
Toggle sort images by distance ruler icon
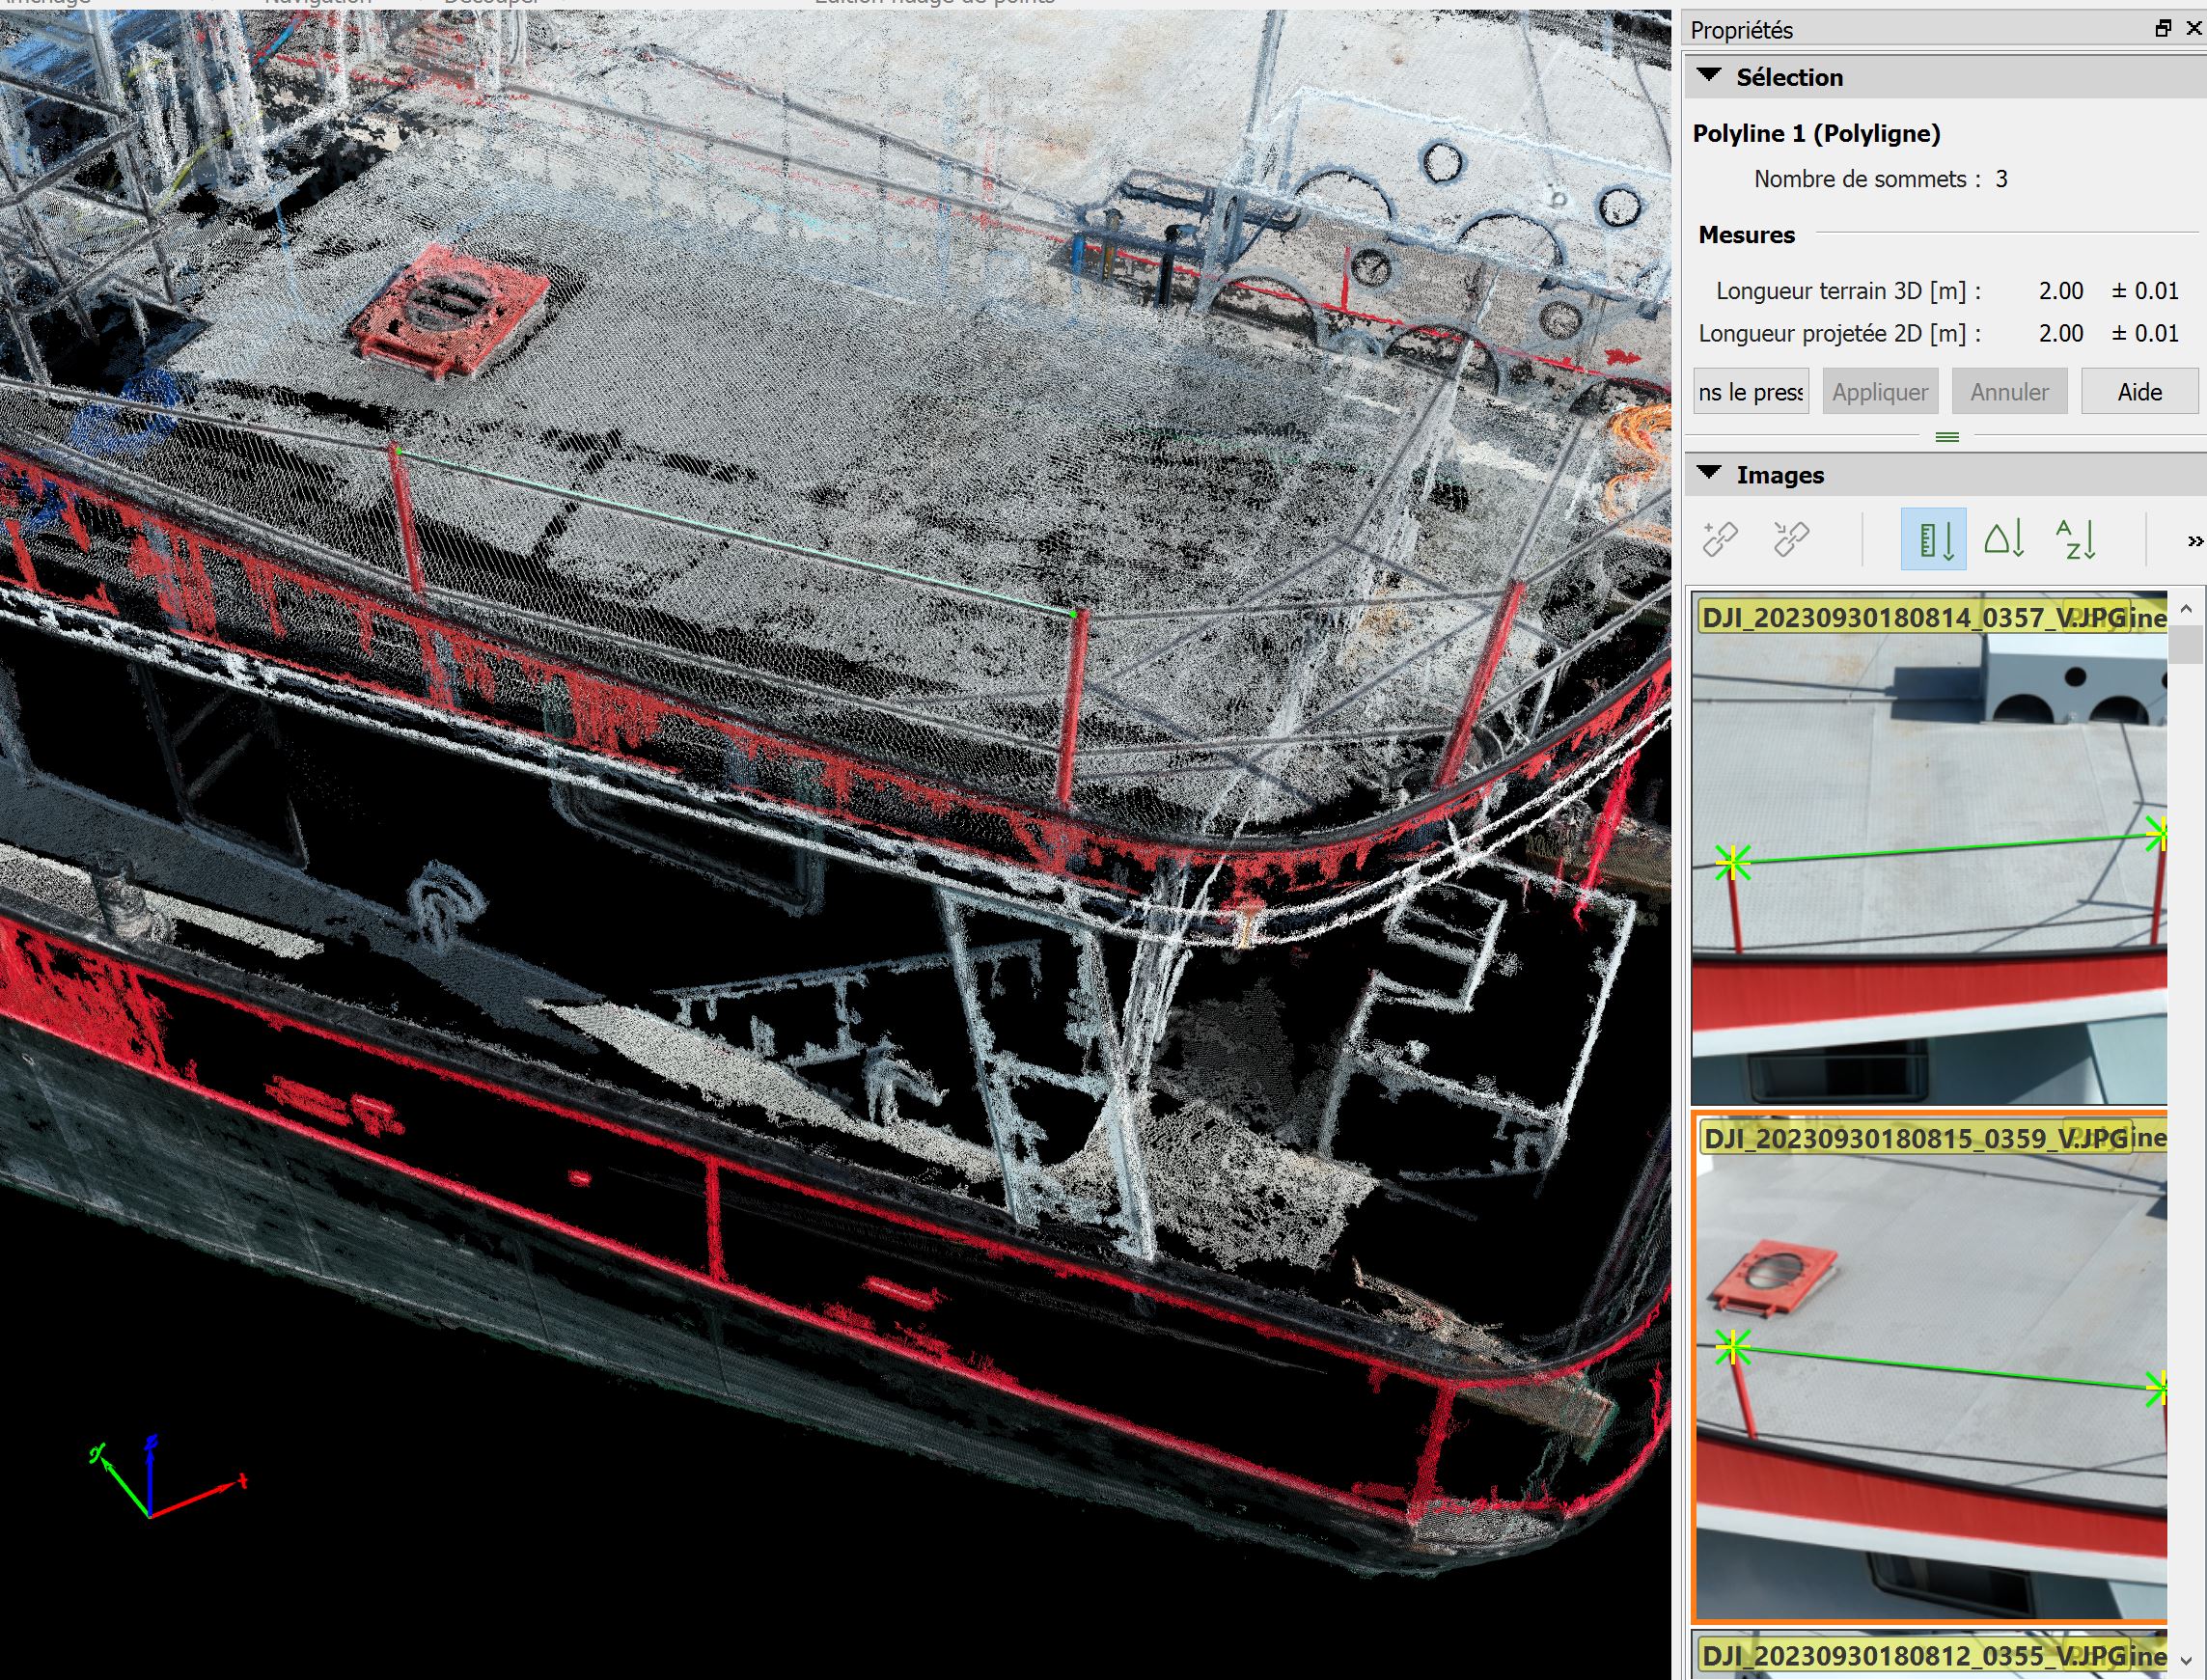(1932, 539)
